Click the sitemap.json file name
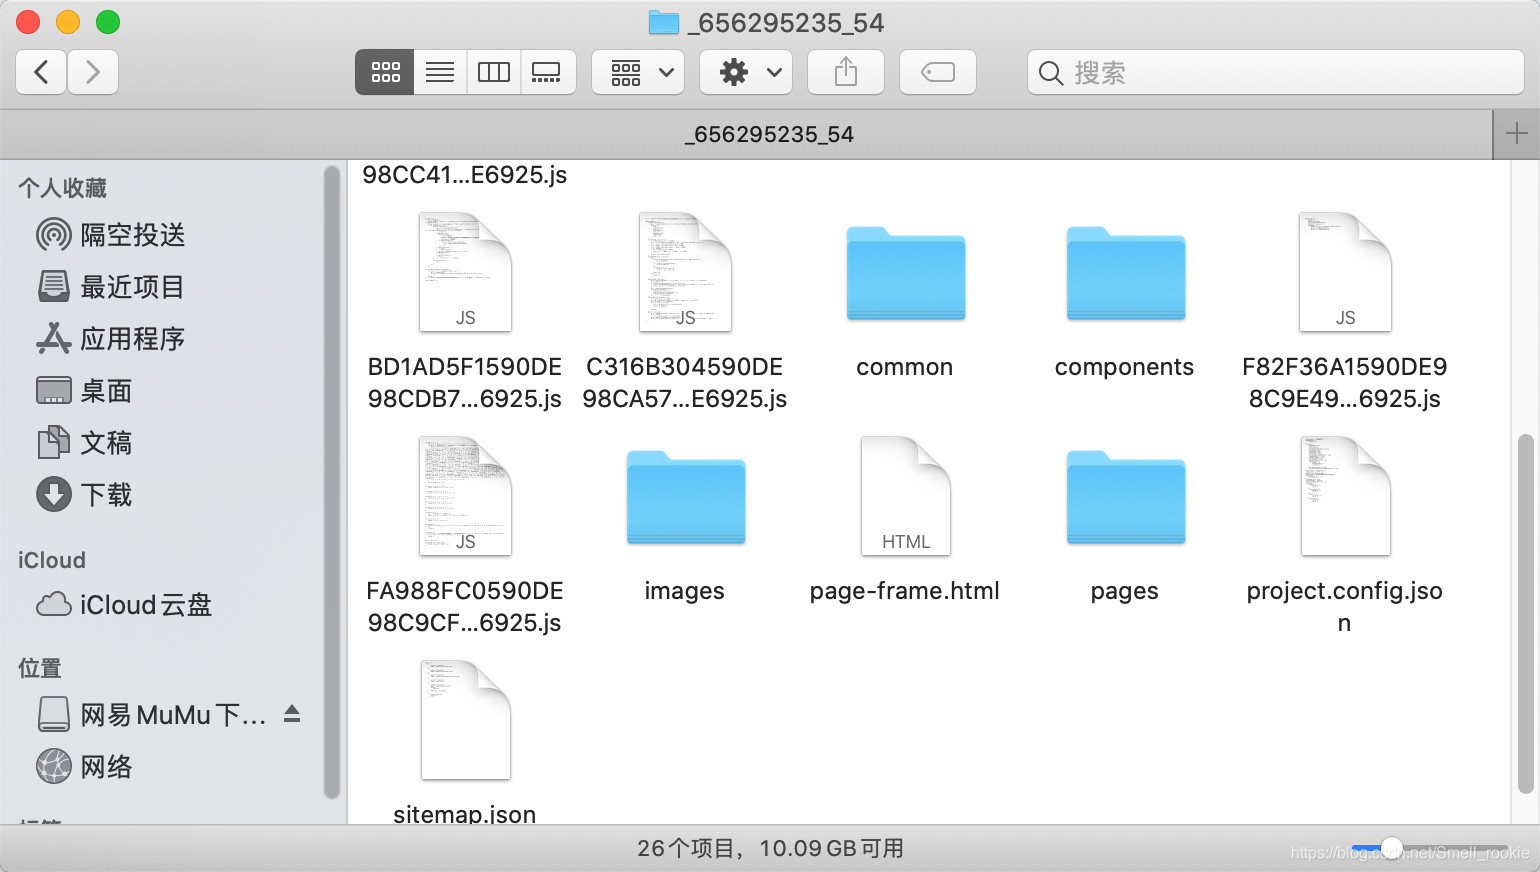 465,814
